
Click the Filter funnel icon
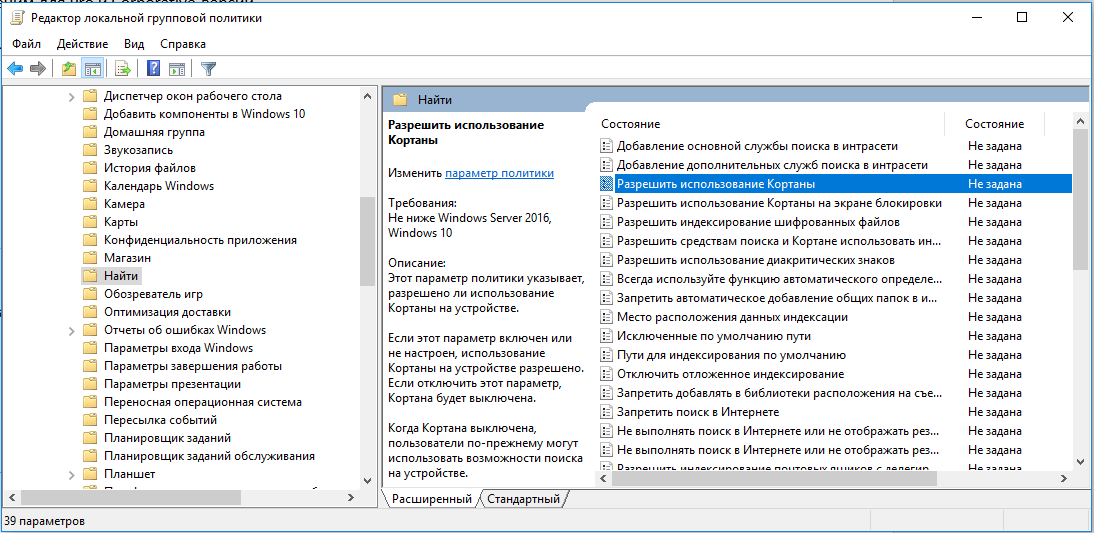pyautogui.click(x=208, y=69)
